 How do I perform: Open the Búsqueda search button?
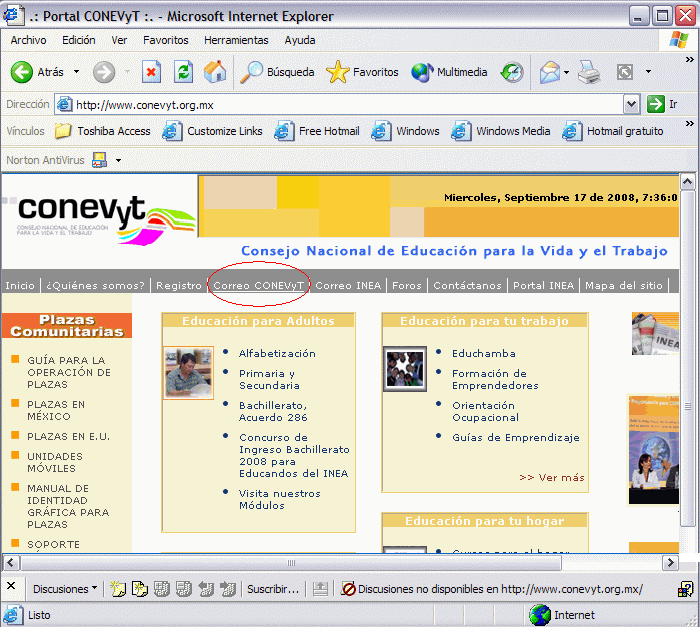click(277, 72)
